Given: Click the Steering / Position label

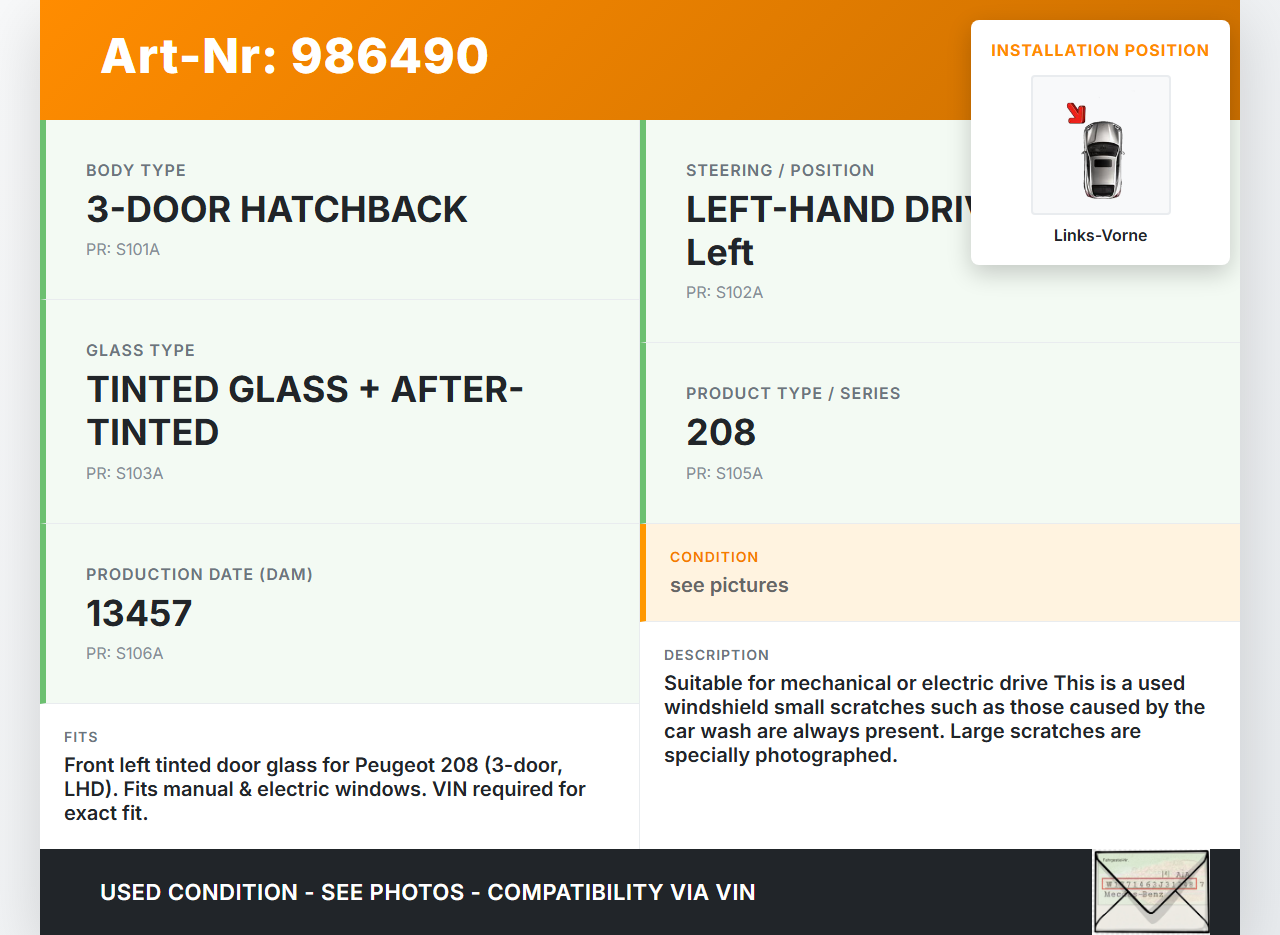Looking at the screenshot, I should pyautogui.click(x=780, y=170).
